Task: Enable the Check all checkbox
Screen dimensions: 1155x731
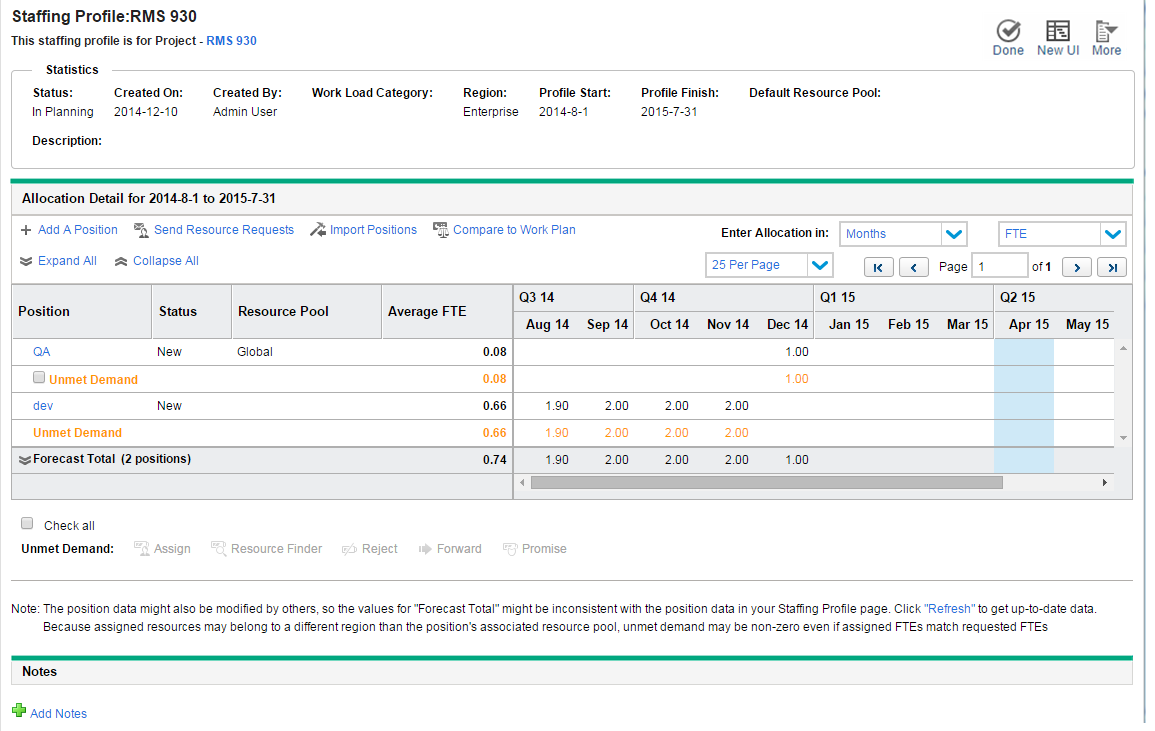Action: [x=28, y=524]
